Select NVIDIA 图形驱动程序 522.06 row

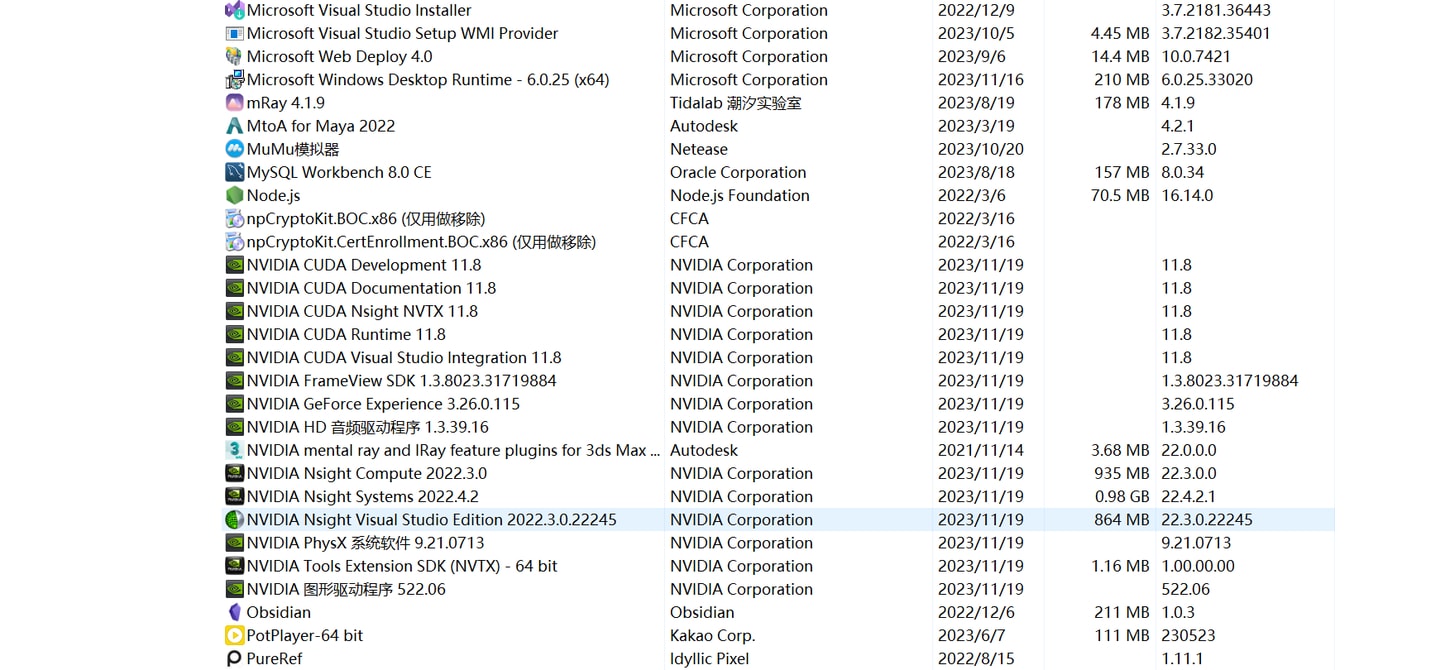[778, 589]
